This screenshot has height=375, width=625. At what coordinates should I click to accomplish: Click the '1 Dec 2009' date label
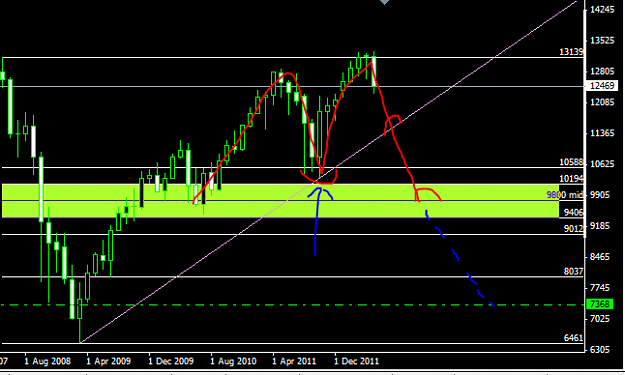pyautogui.click(x=171, y=361)
